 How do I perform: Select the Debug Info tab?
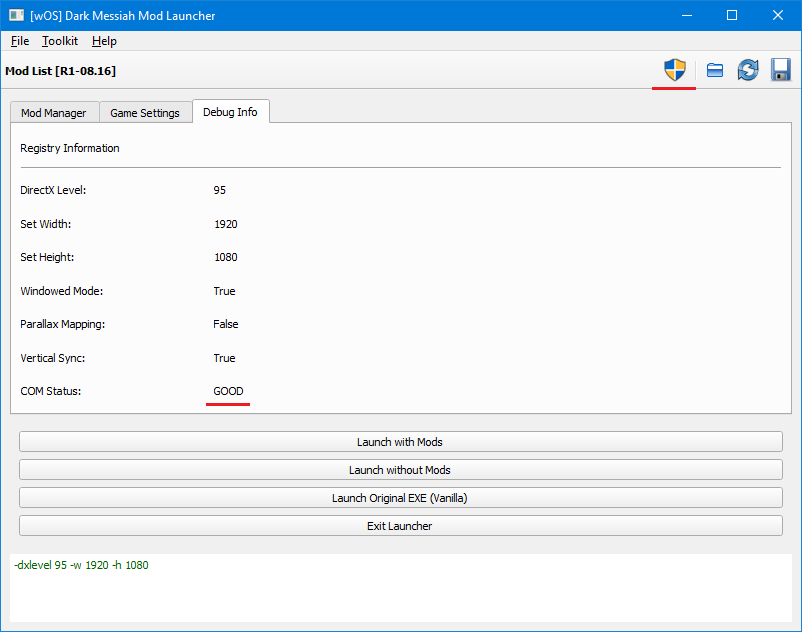(230, 111)
